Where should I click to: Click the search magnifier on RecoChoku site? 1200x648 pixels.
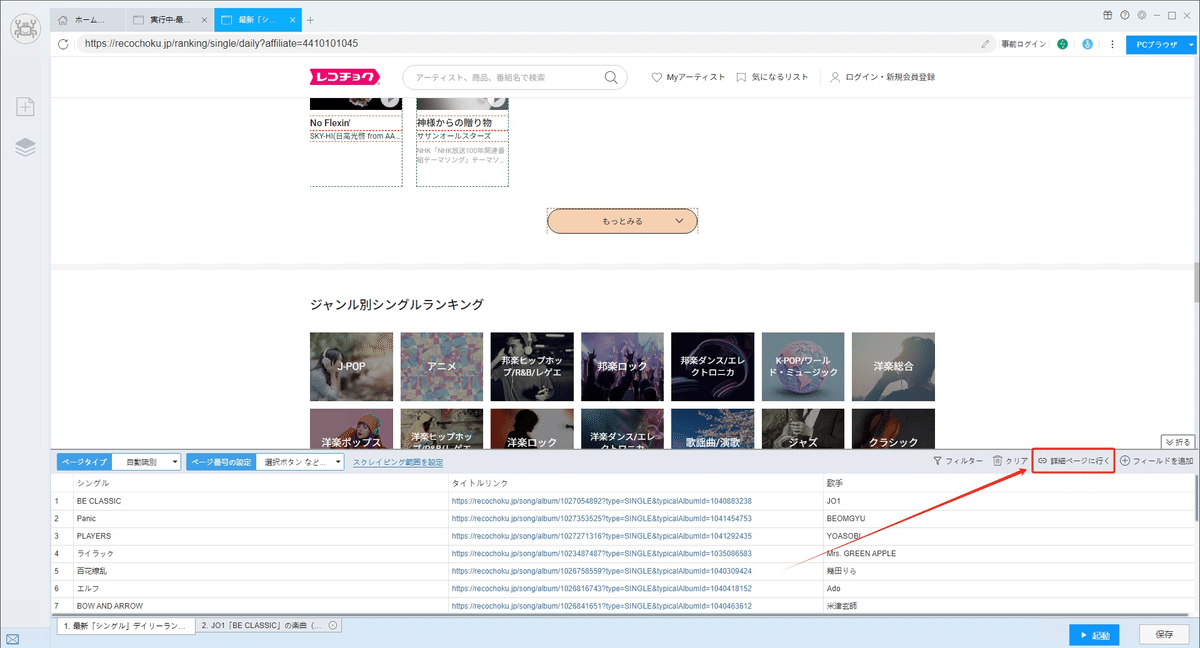point(611,77)
